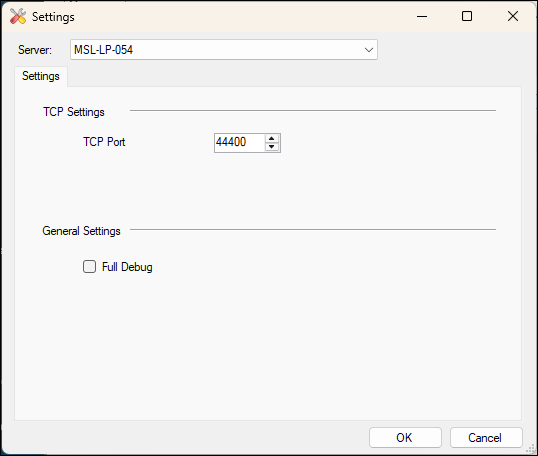Minimize the Settings window
The height and width of the screenshot is (456, 538).
422,16
